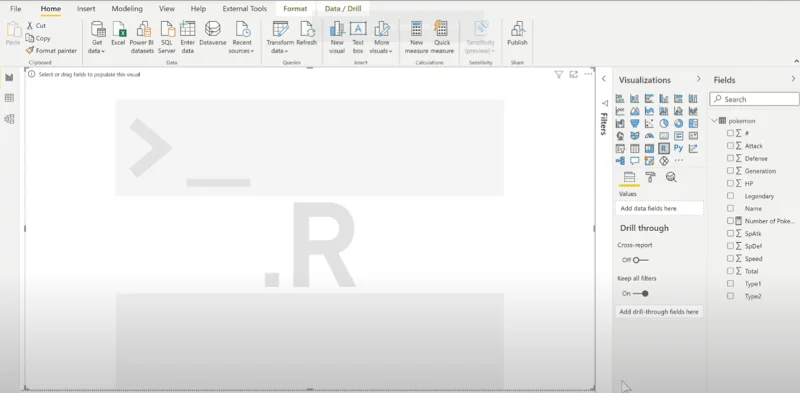The height and width of the screenshot is (393, 800).
Task: Select the treemap visualization
Action: (693, 124)
